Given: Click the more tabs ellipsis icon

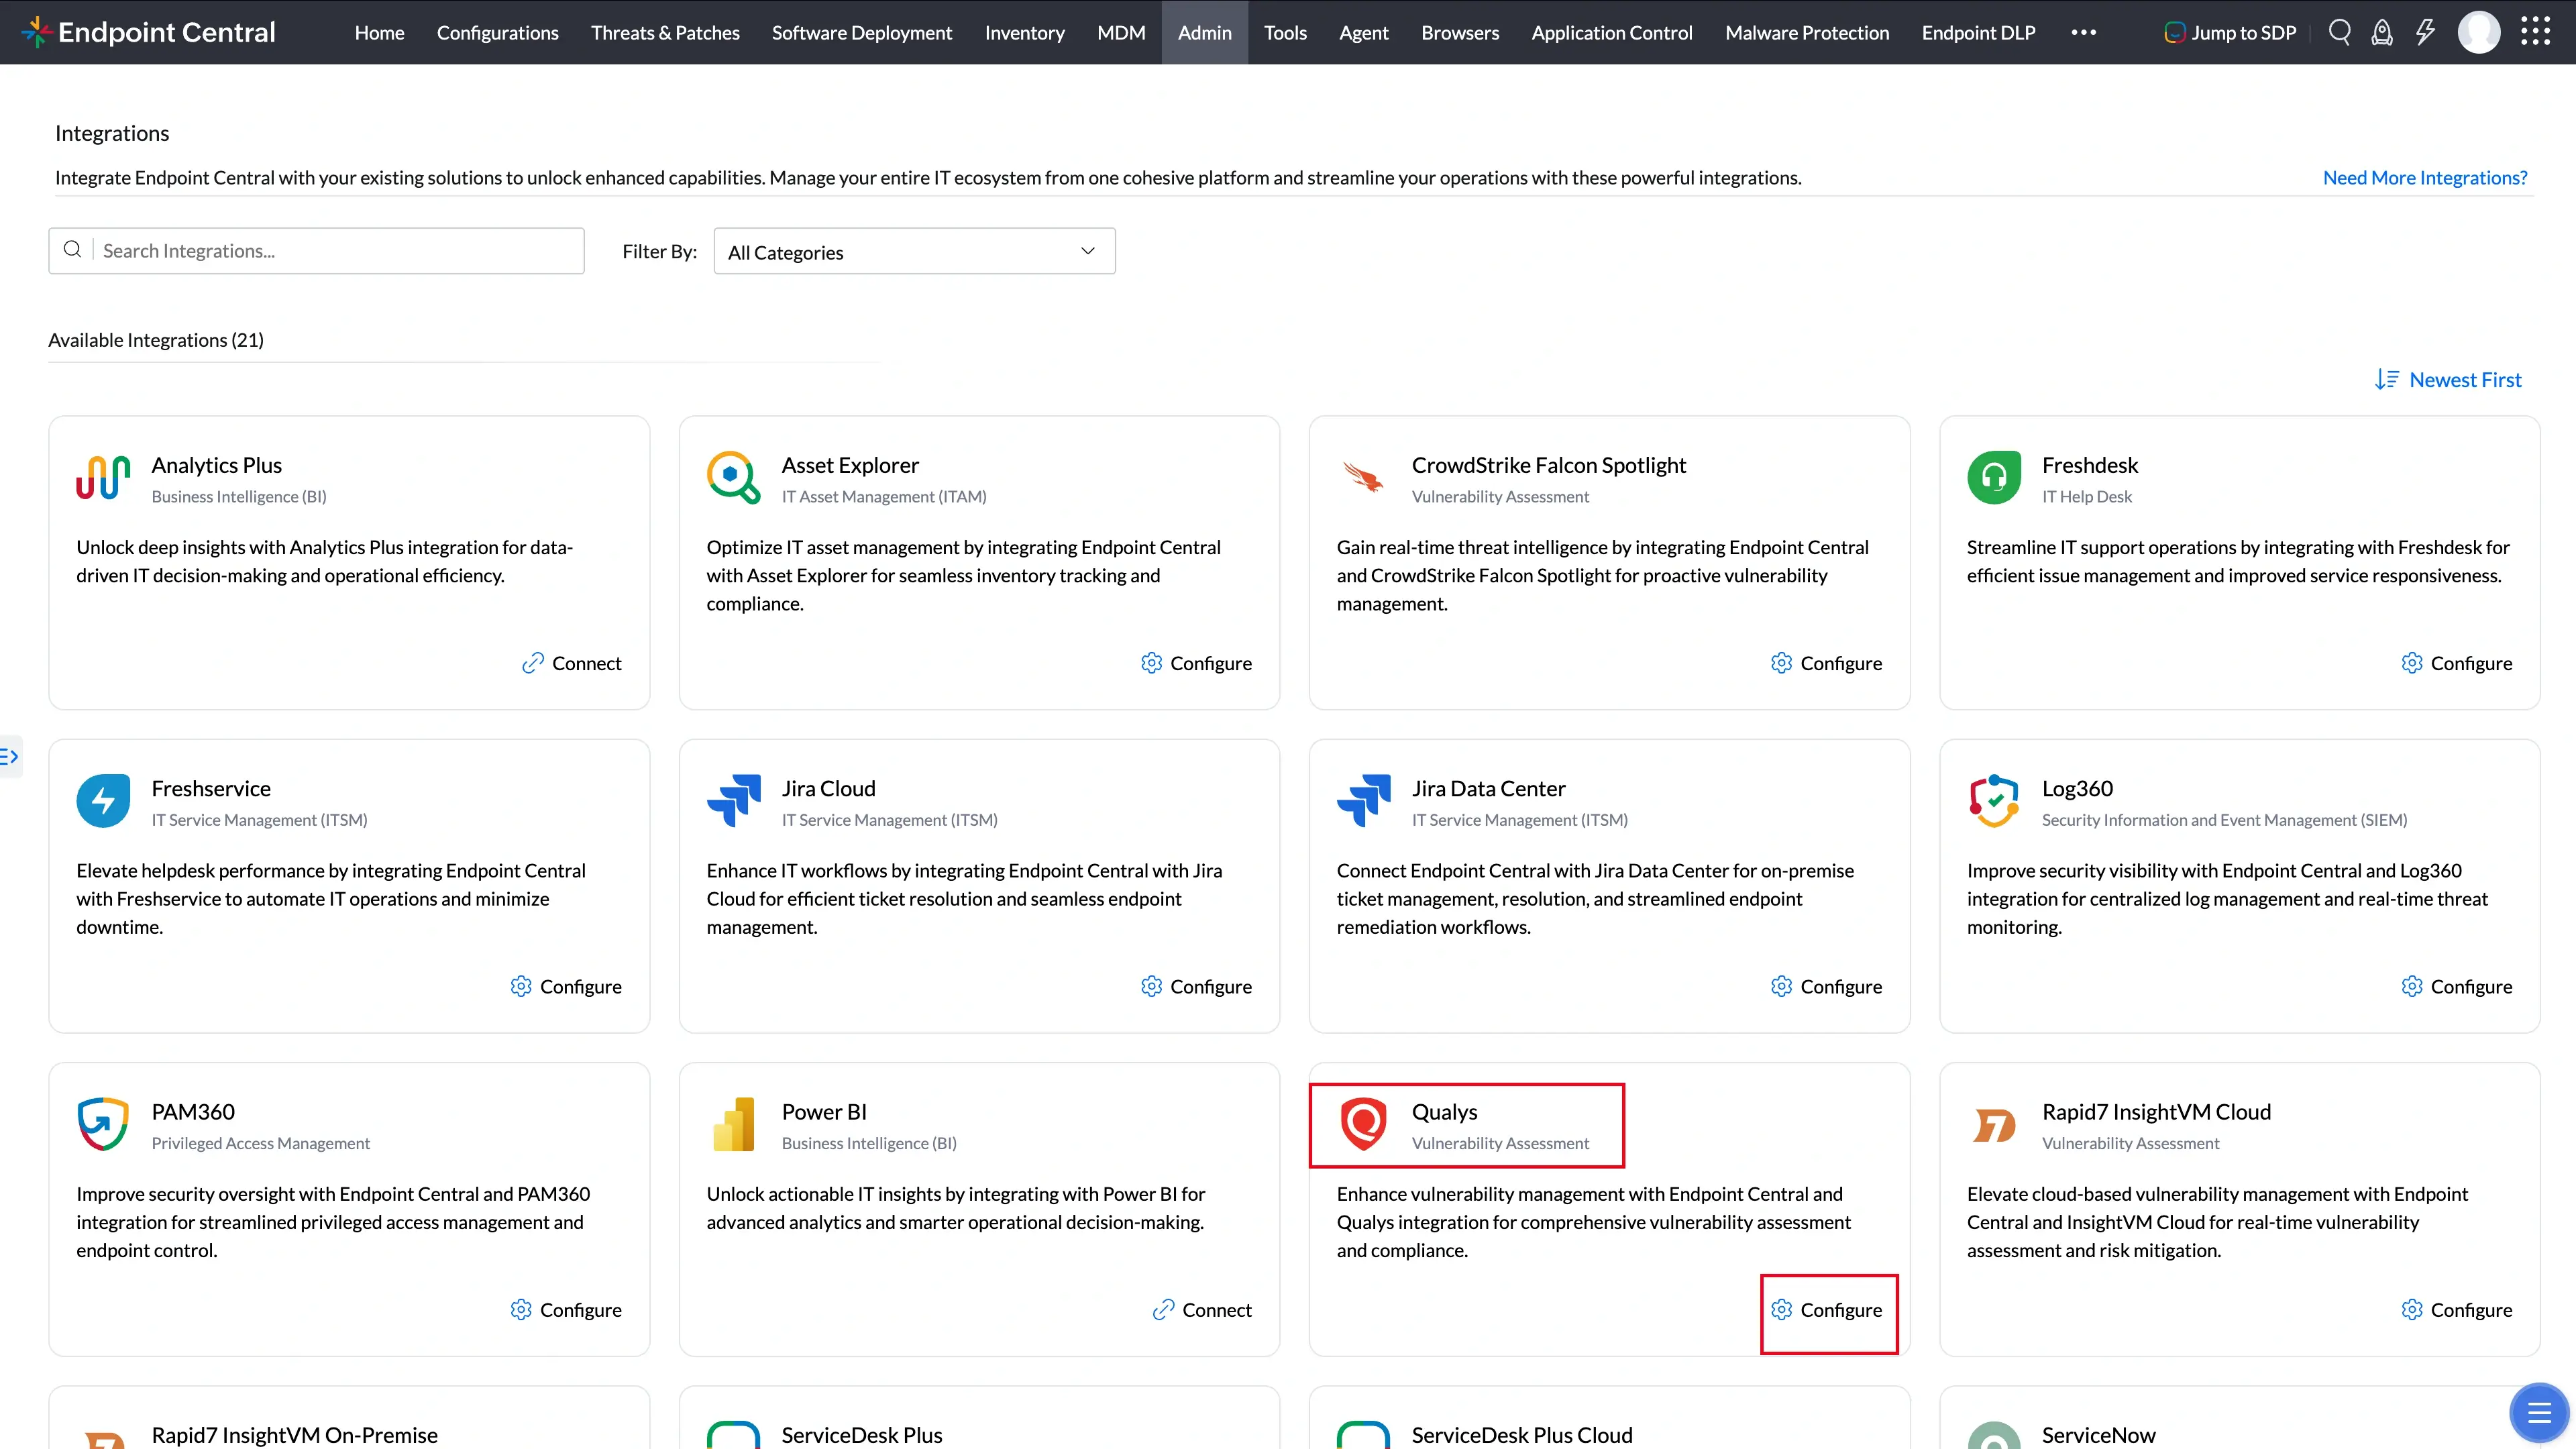Looking at the screenshot, I should point(2083,32).
